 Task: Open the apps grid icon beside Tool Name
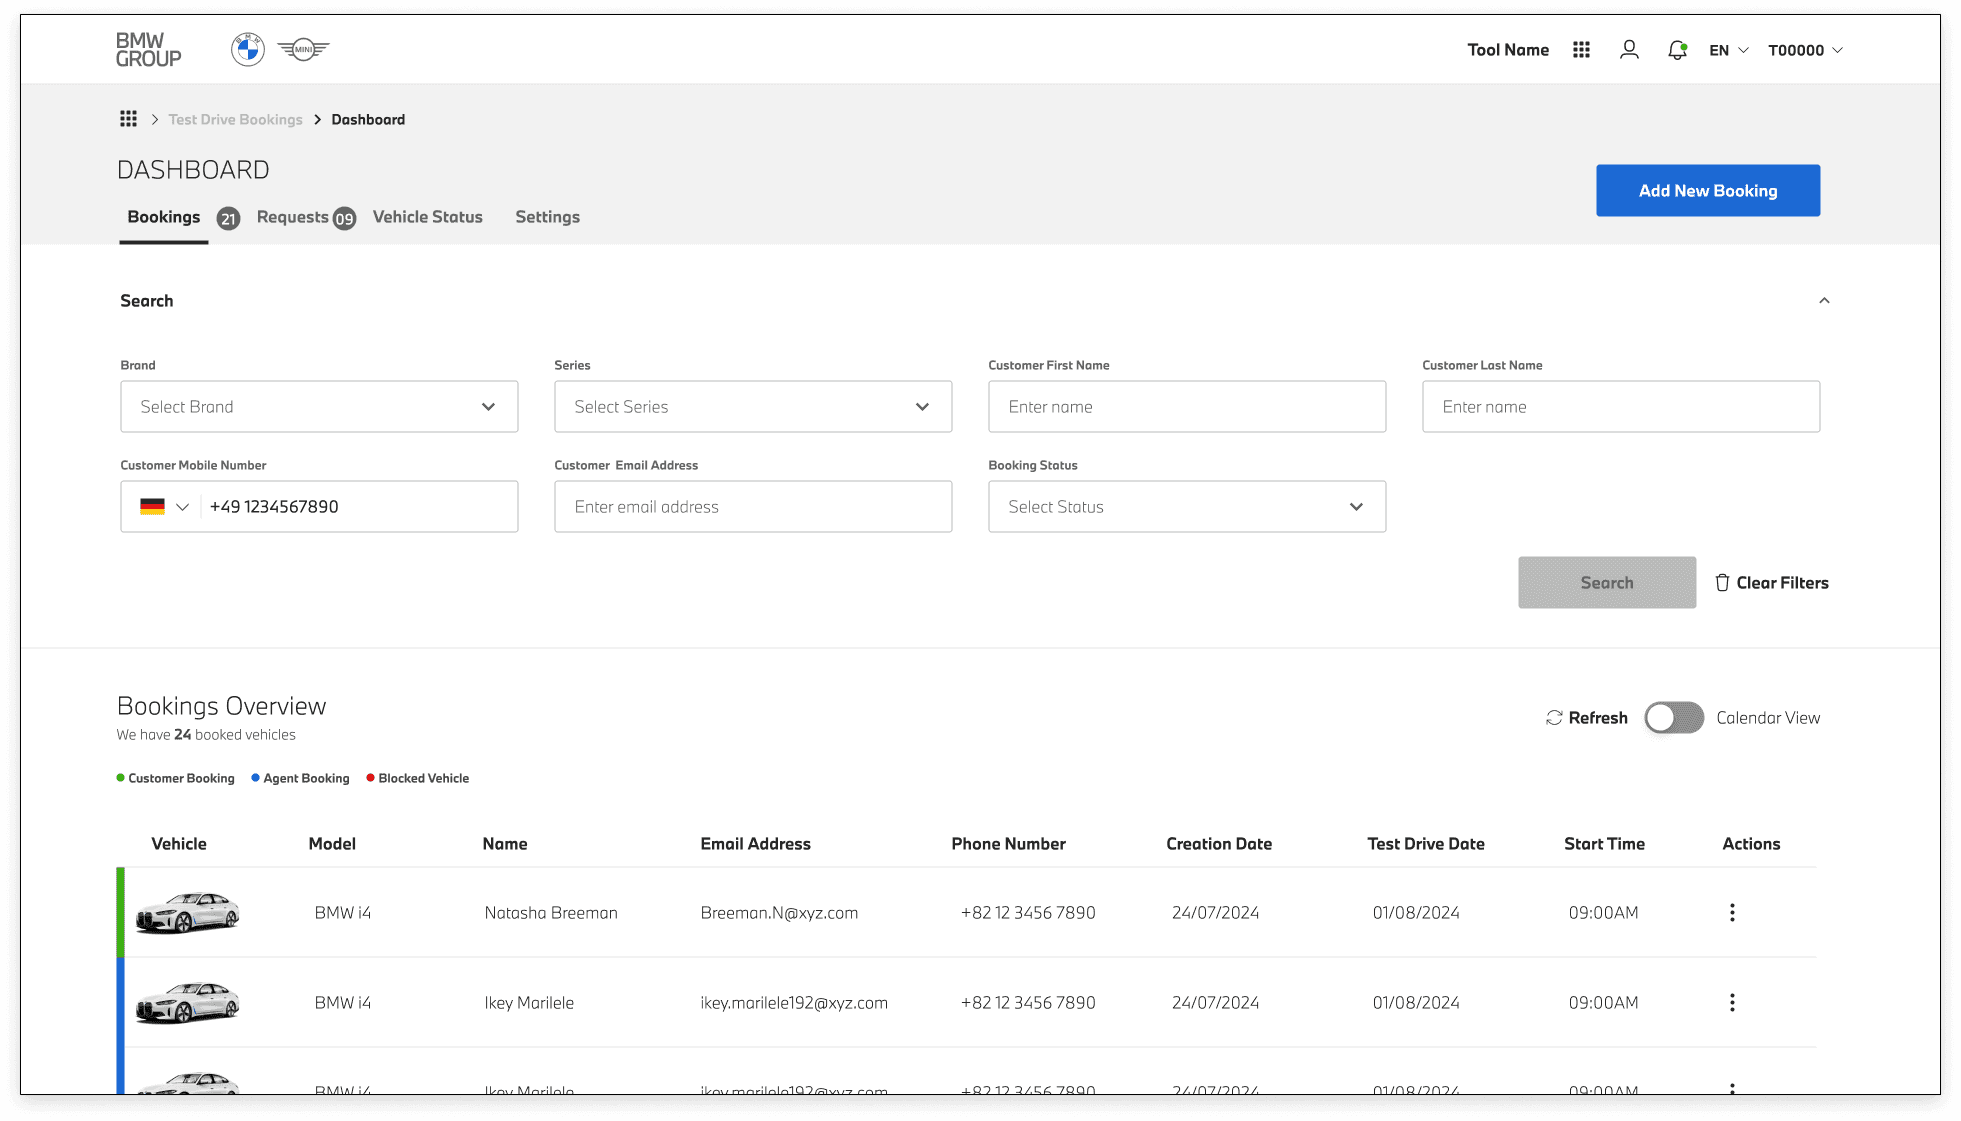point(1581,50)
